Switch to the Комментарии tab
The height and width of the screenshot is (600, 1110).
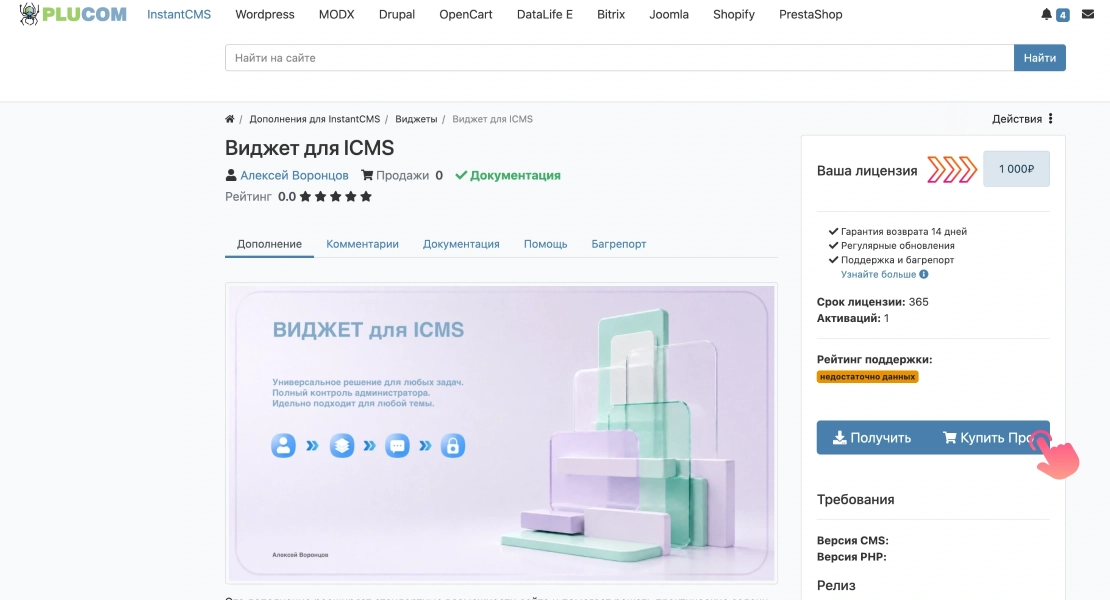pyautogui.click(x=362, y=244)
